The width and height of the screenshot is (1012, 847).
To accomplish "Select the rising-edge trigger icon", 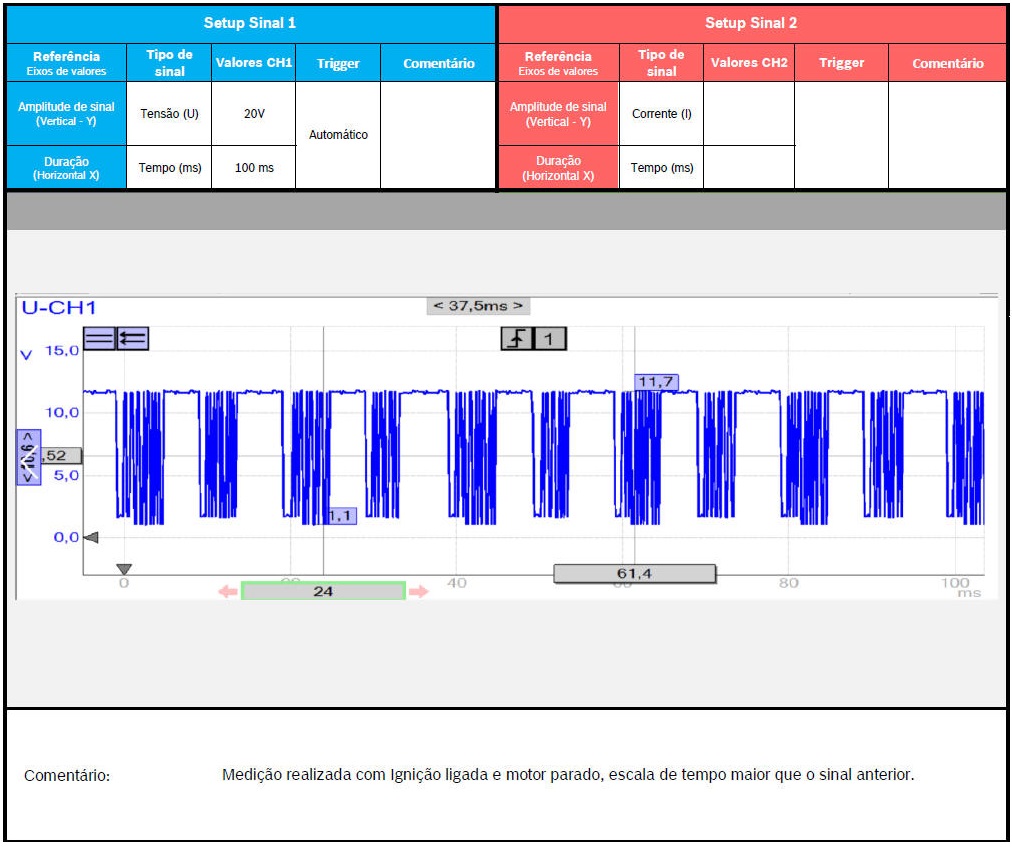I will (x=516, y=339).
